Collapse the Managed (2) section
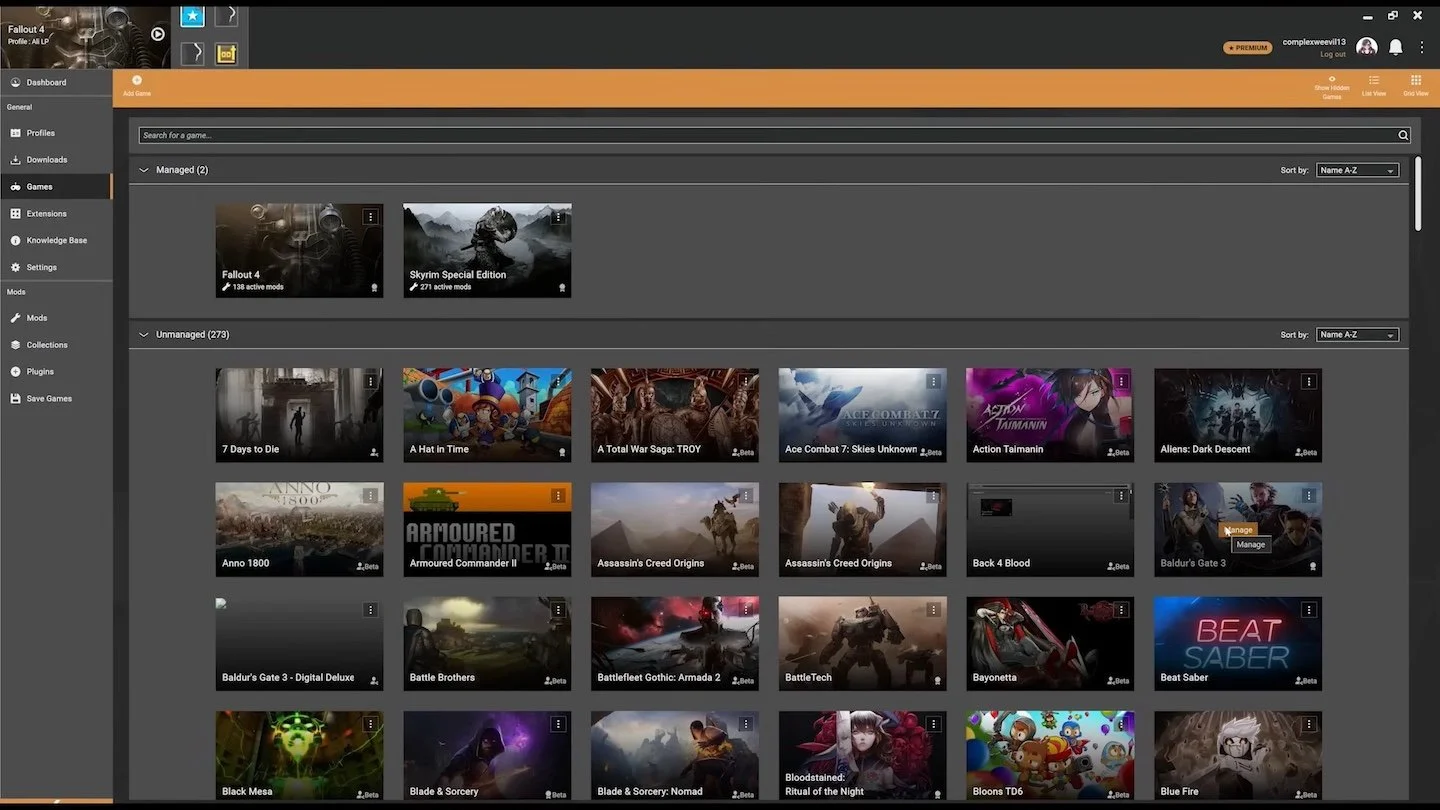Screen dimensions: 1440x810 (x=144, y=170)
